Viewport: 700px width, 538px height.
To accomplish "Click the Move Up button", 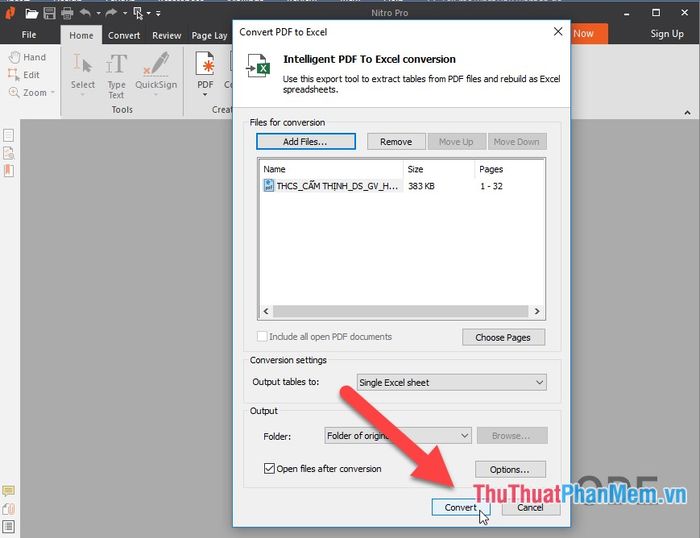I will point(456,142).
